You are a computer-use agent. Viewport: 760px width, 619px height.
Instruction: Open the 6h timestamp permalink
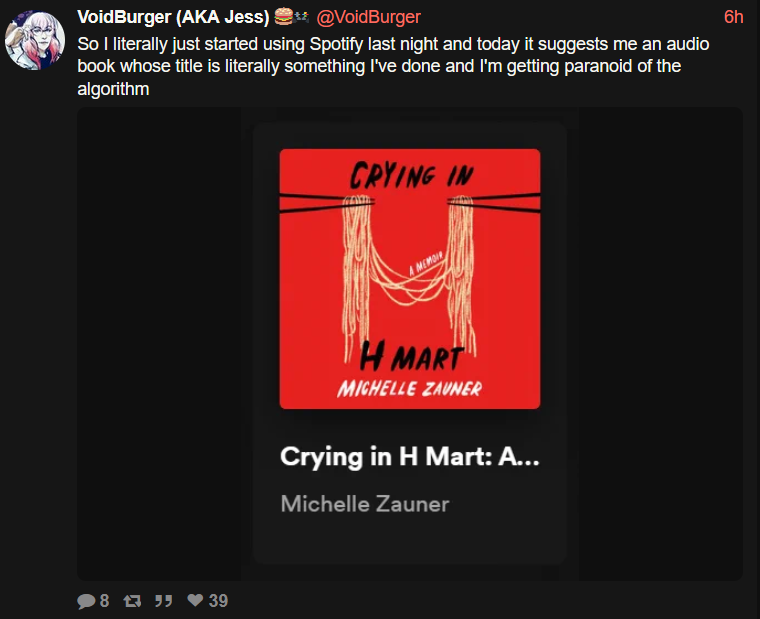pos(733,17)
